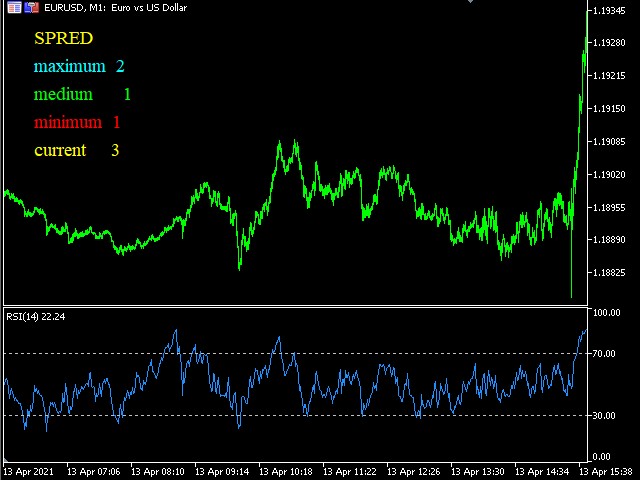
Task: Click the EURUSD, M1 chart title text
Action: 116,7
